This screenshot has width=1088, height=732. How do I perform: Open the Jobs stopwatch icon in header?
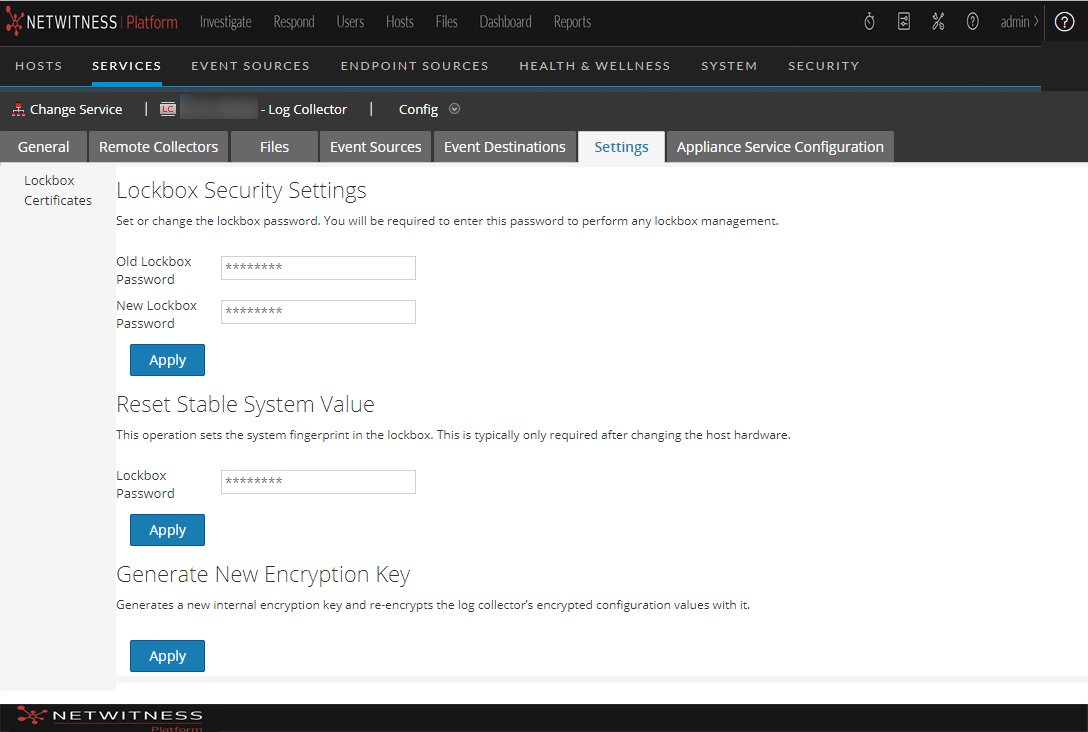pyautogui.click(x=869, y=22)
